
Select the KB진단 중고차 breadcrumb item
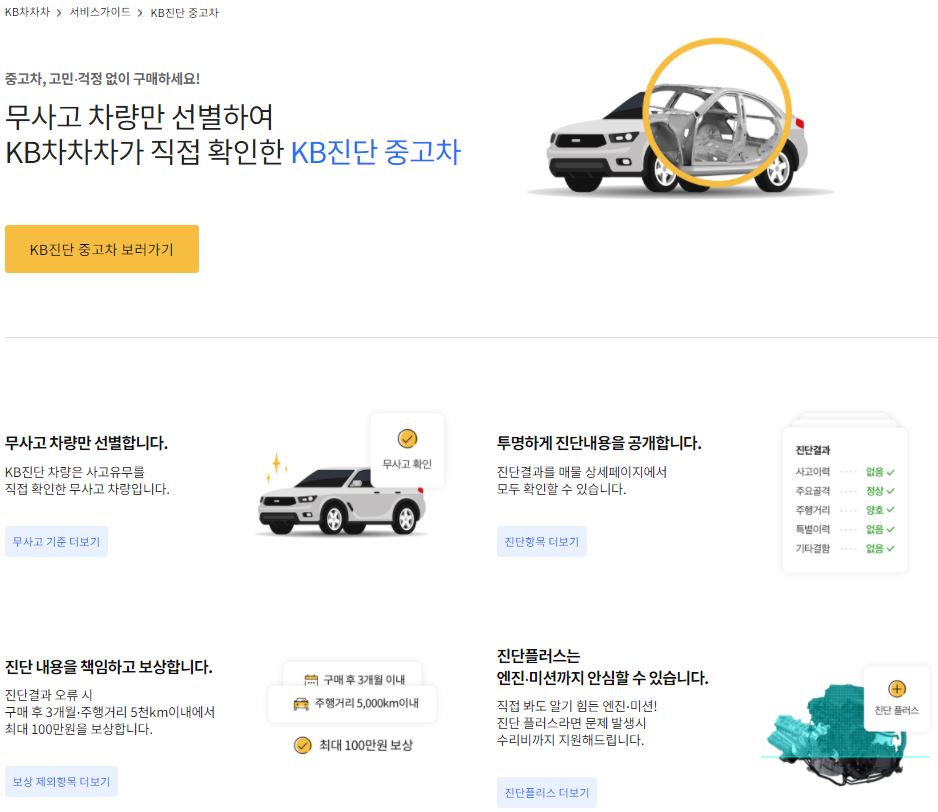pyautogui.click(x=184, y=13)
